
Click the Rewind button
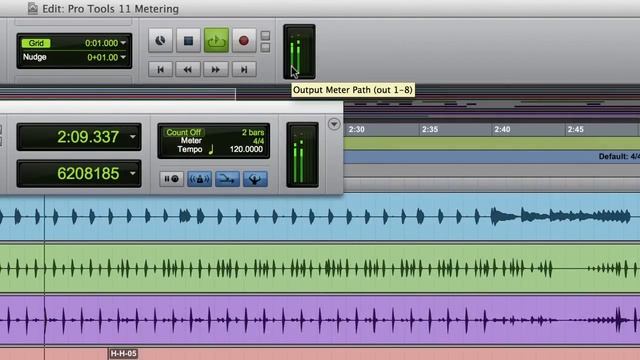188,69
